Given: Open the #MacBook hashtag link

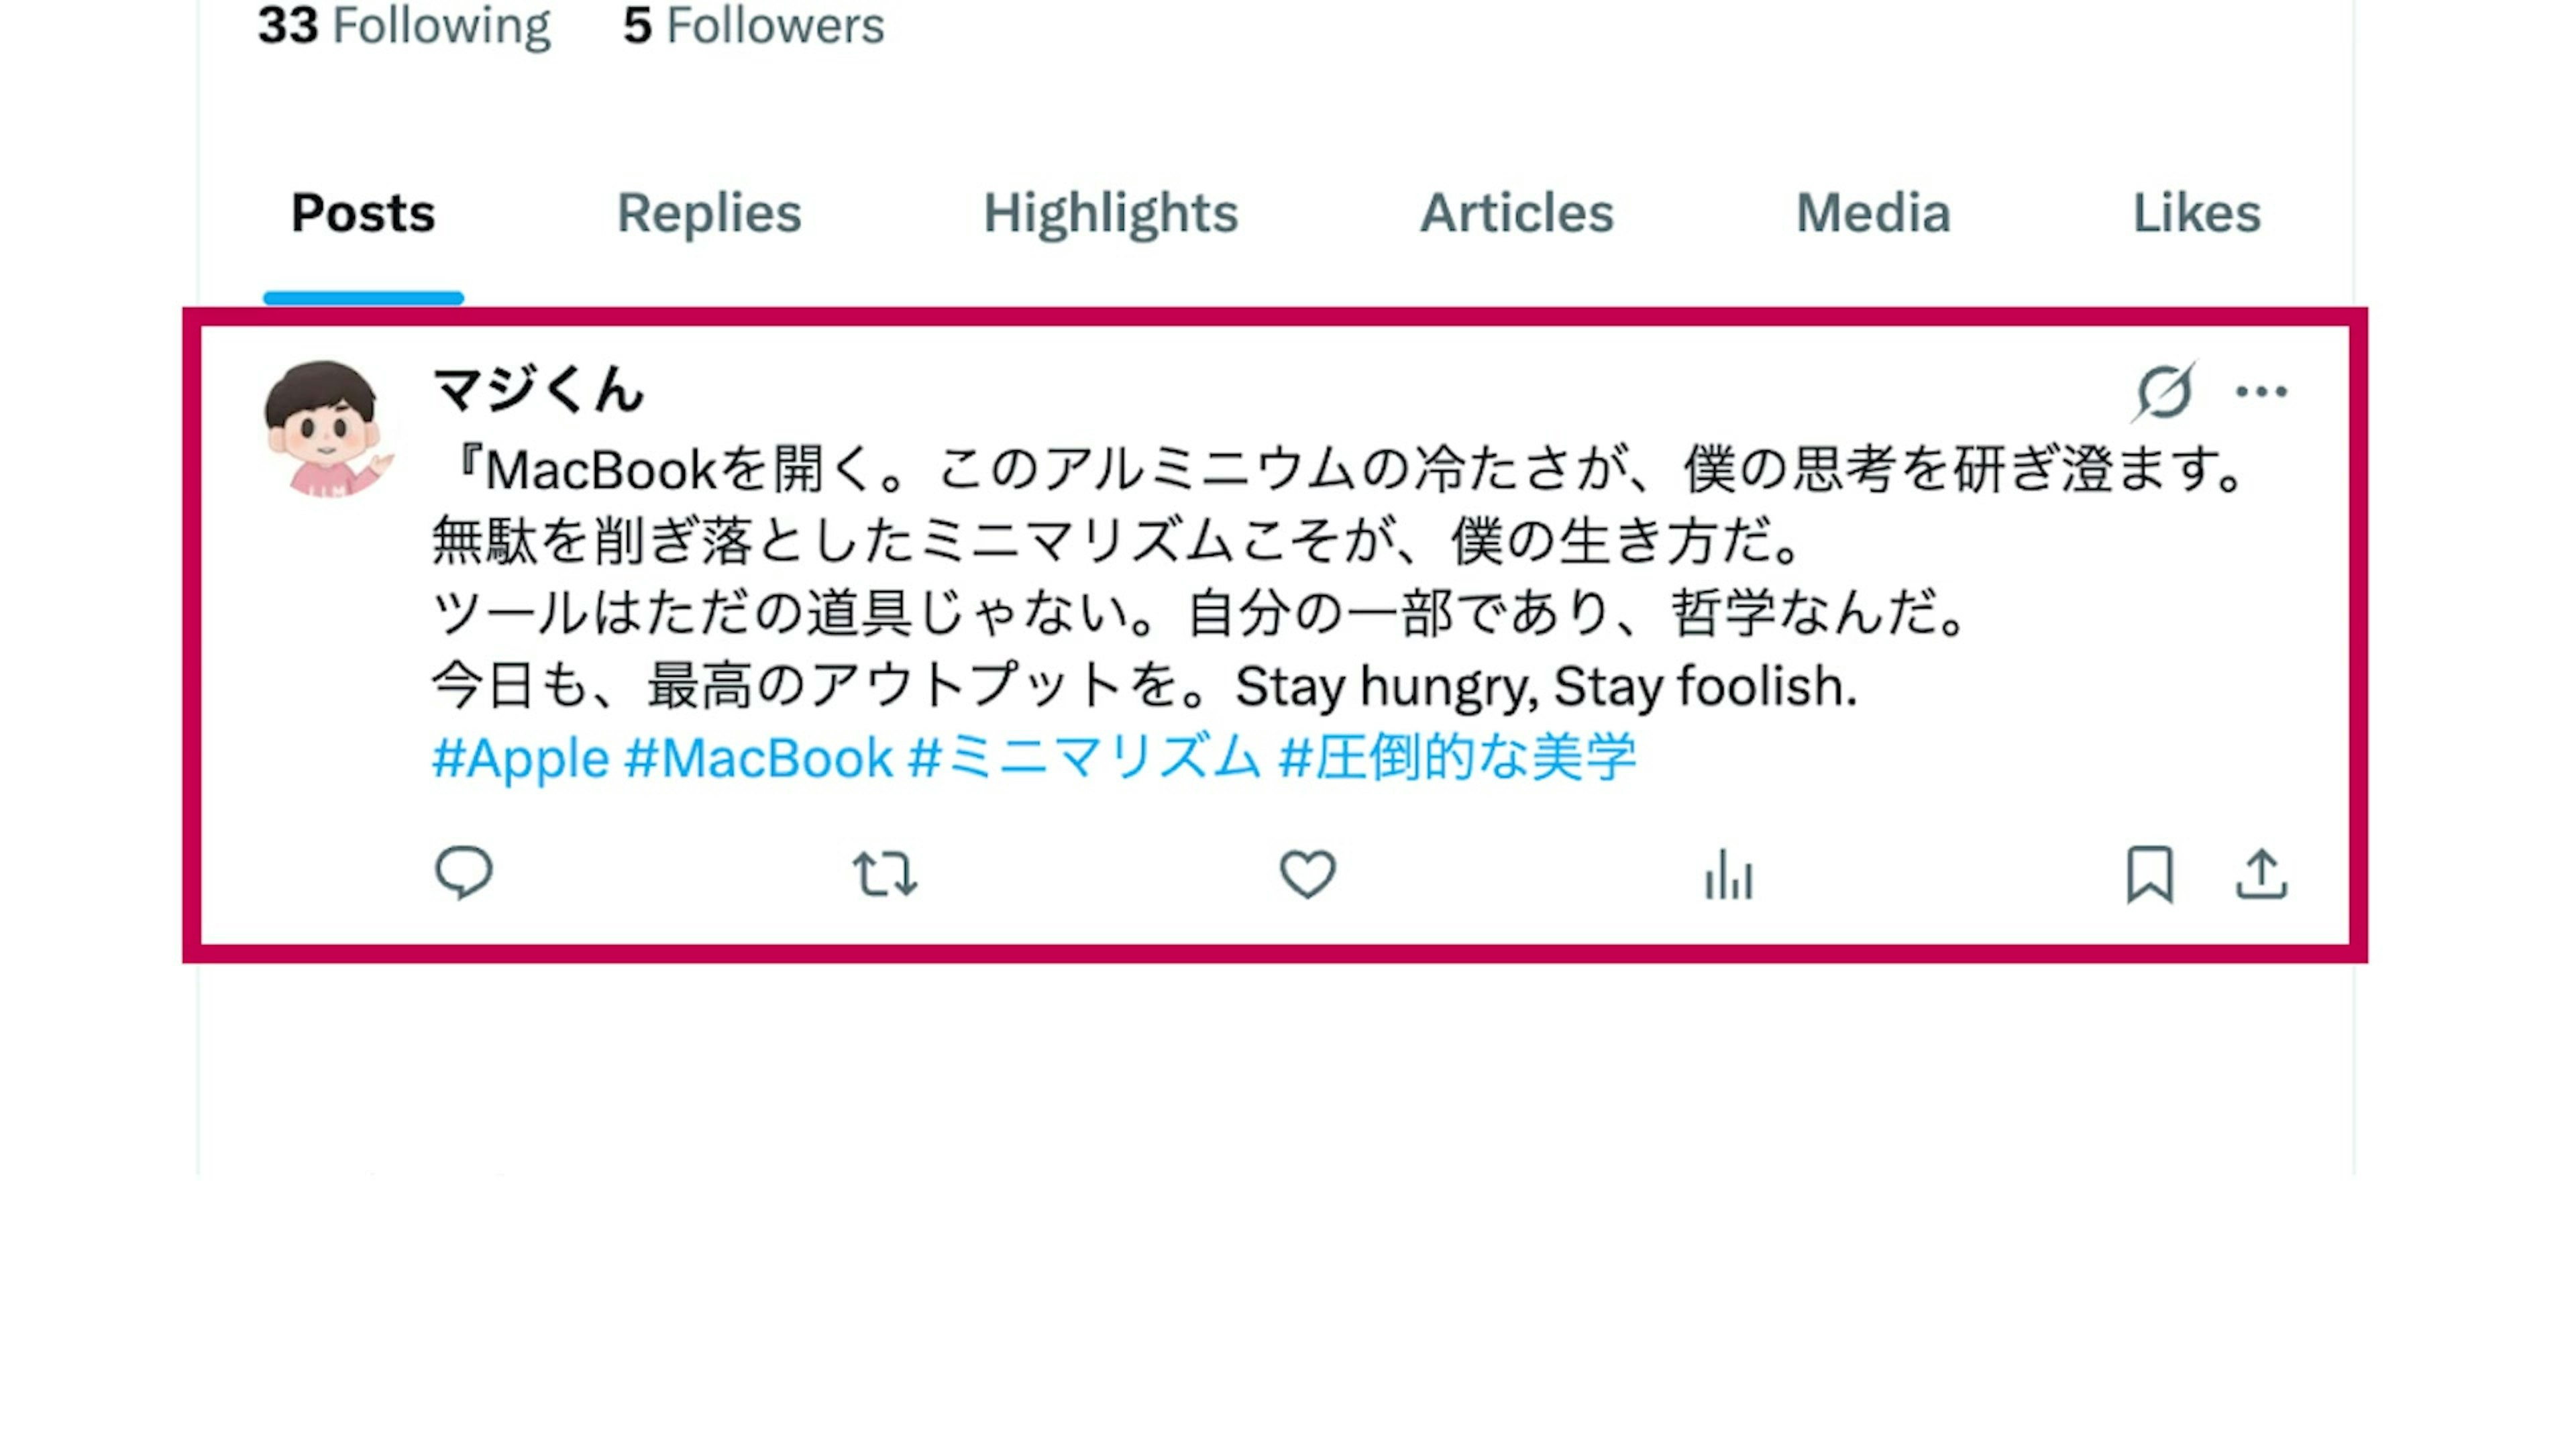Looking at the screenshot, I should [758, 757].
